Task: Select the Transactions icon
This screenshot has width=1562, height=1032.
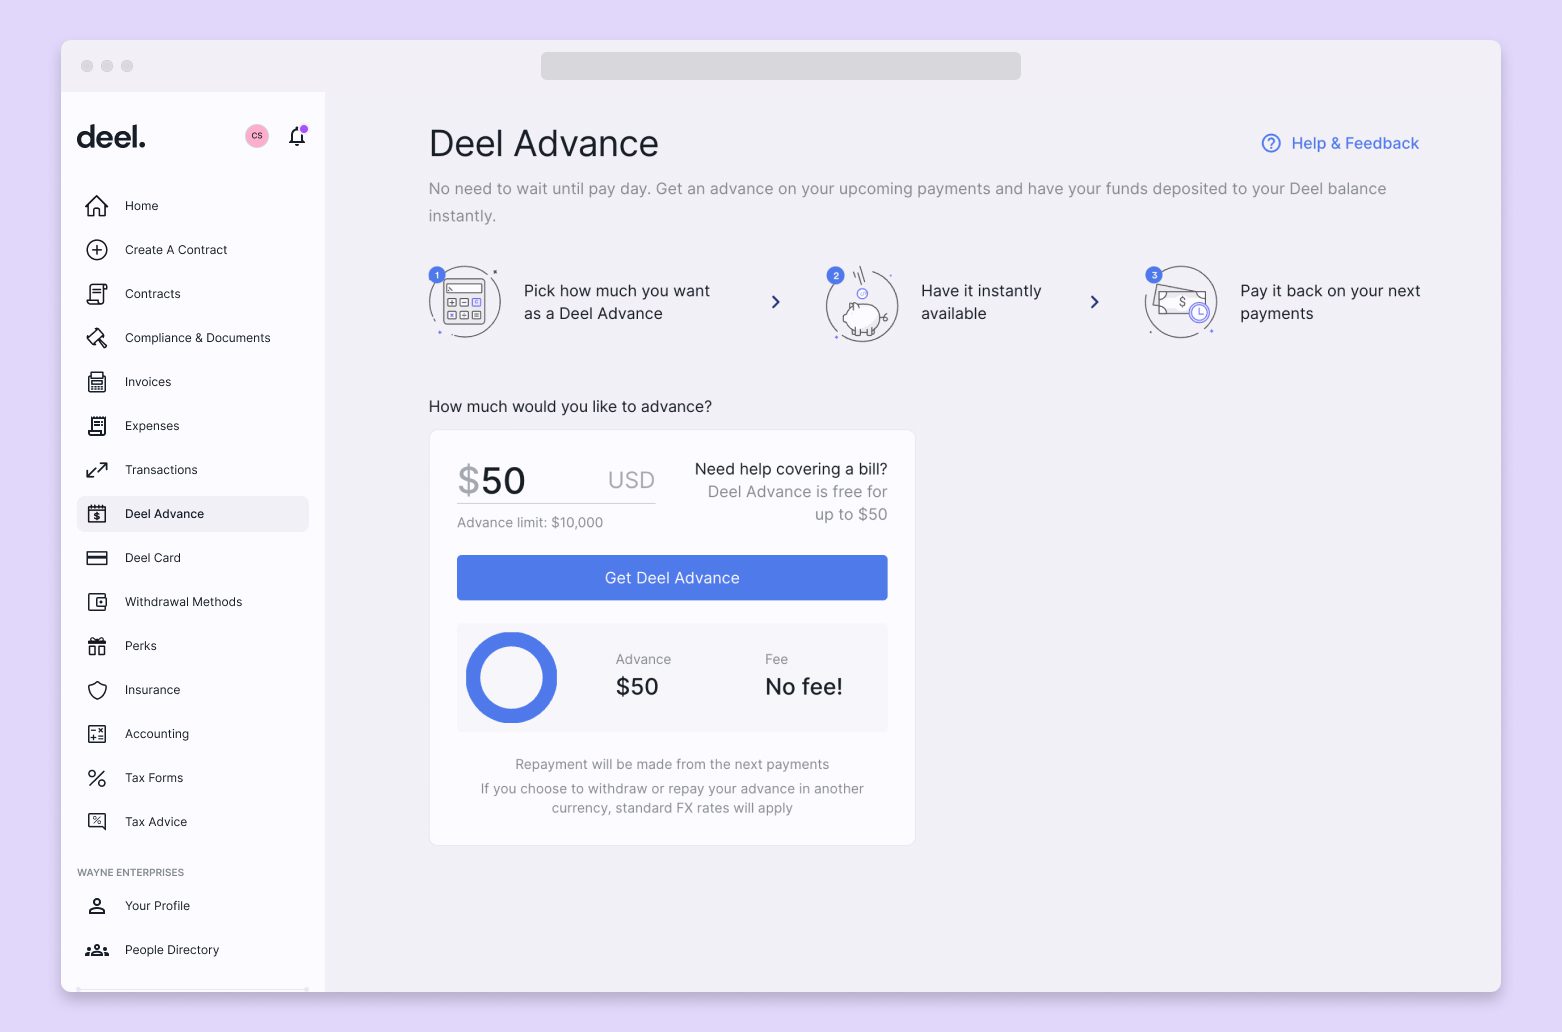Action: click(x=96, y=469)
